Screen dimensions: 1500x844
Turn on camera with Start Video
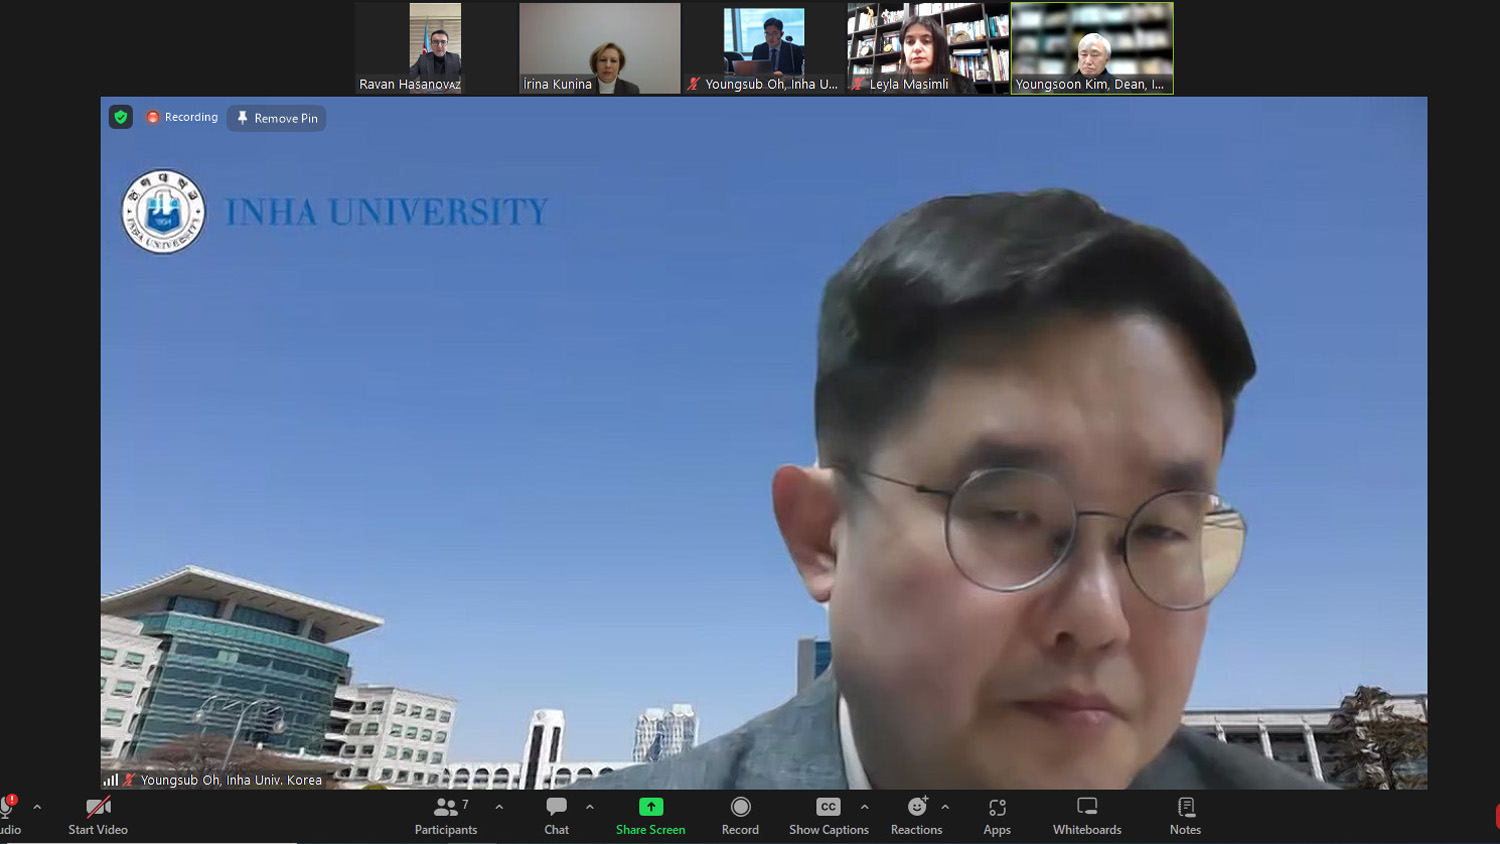(x=98, y=815)
